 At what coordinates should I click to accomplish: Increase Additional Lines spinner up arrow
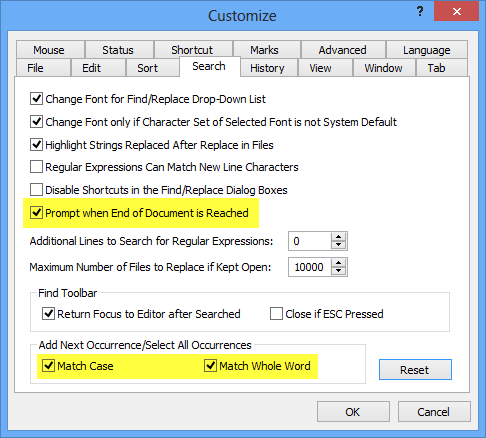click(339, 237)
